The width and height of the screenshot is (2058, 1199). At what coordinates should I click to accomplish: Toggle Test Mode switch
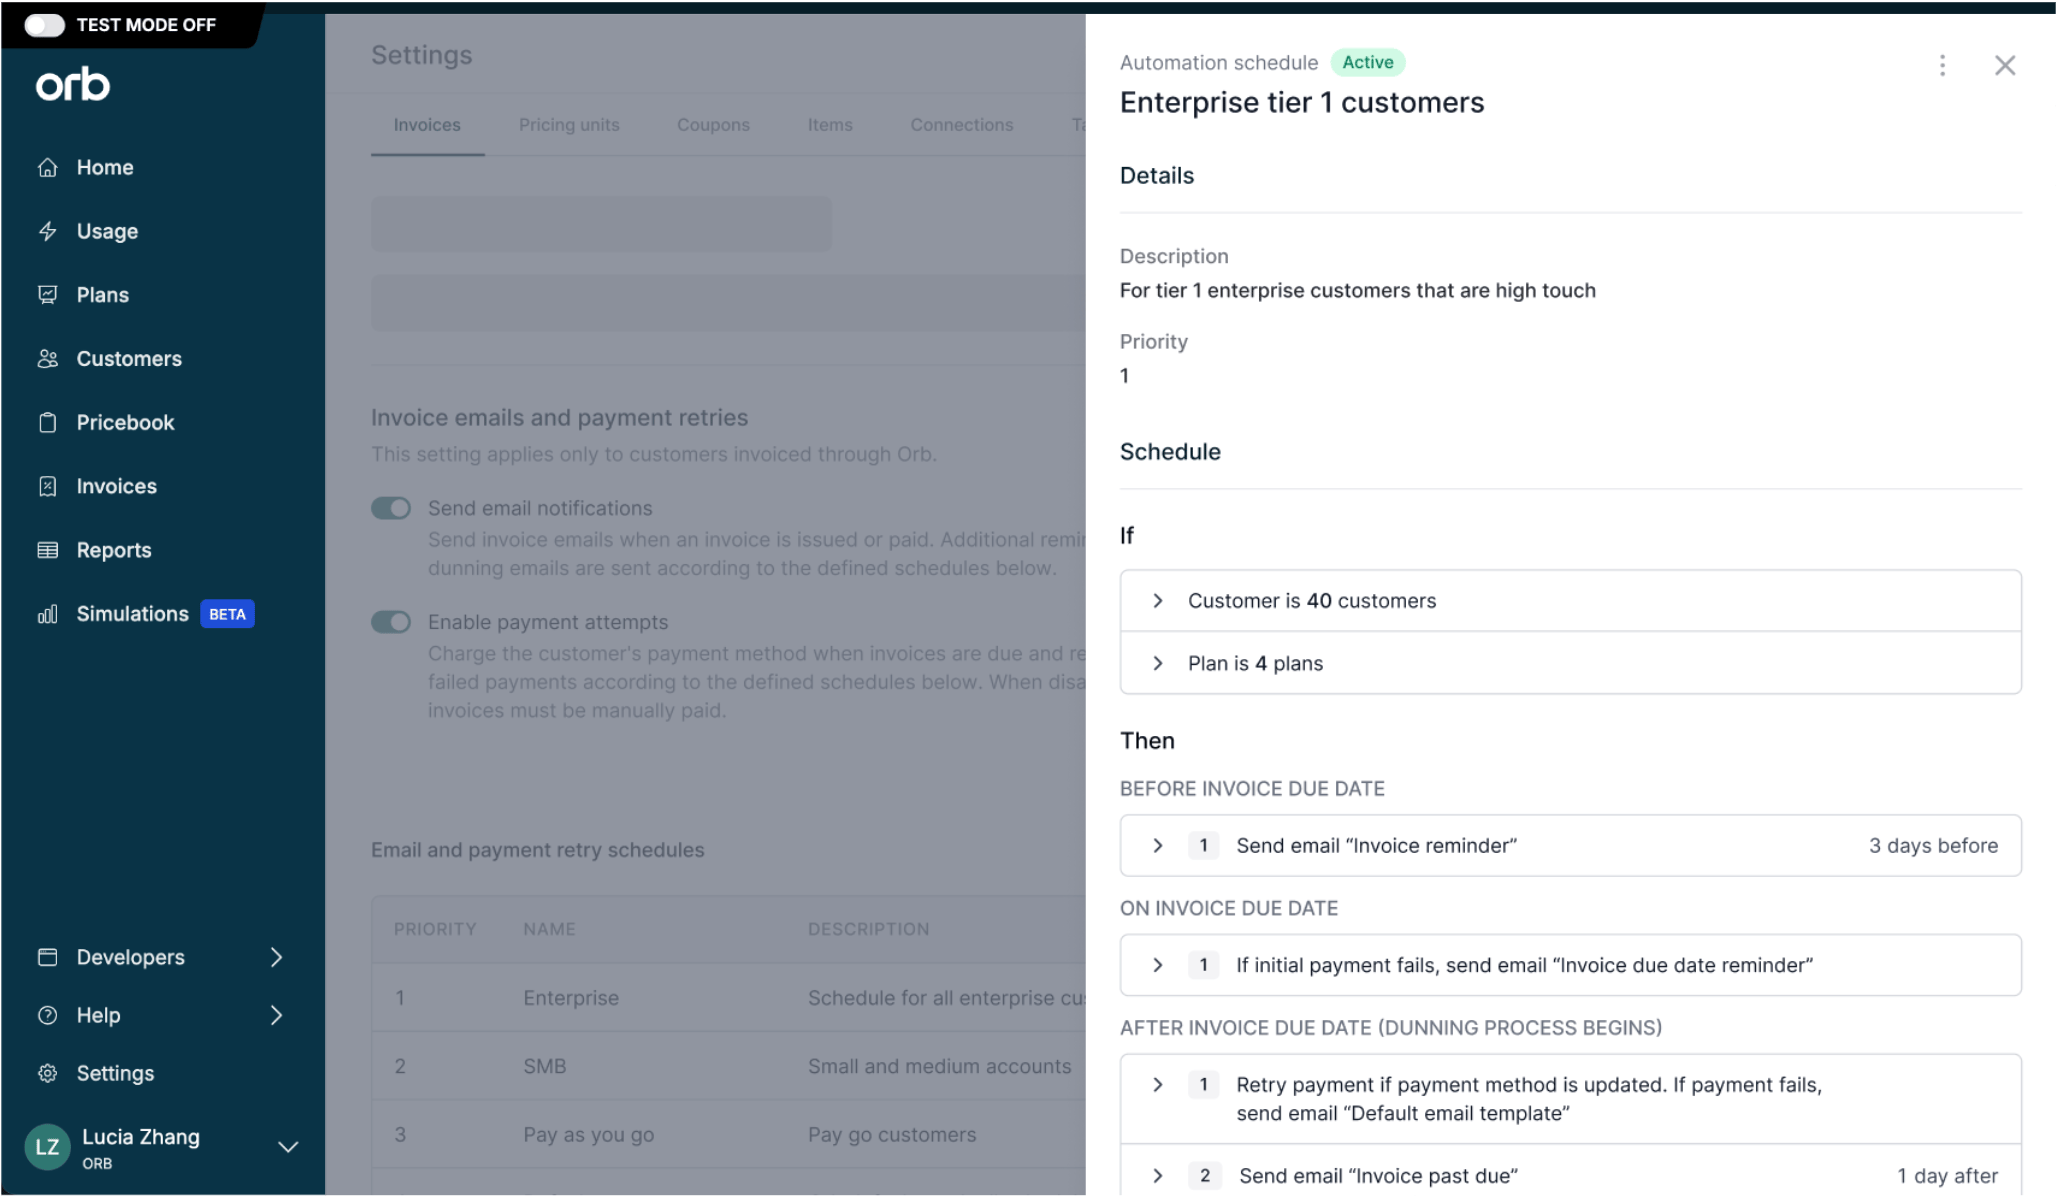[45, 25]
